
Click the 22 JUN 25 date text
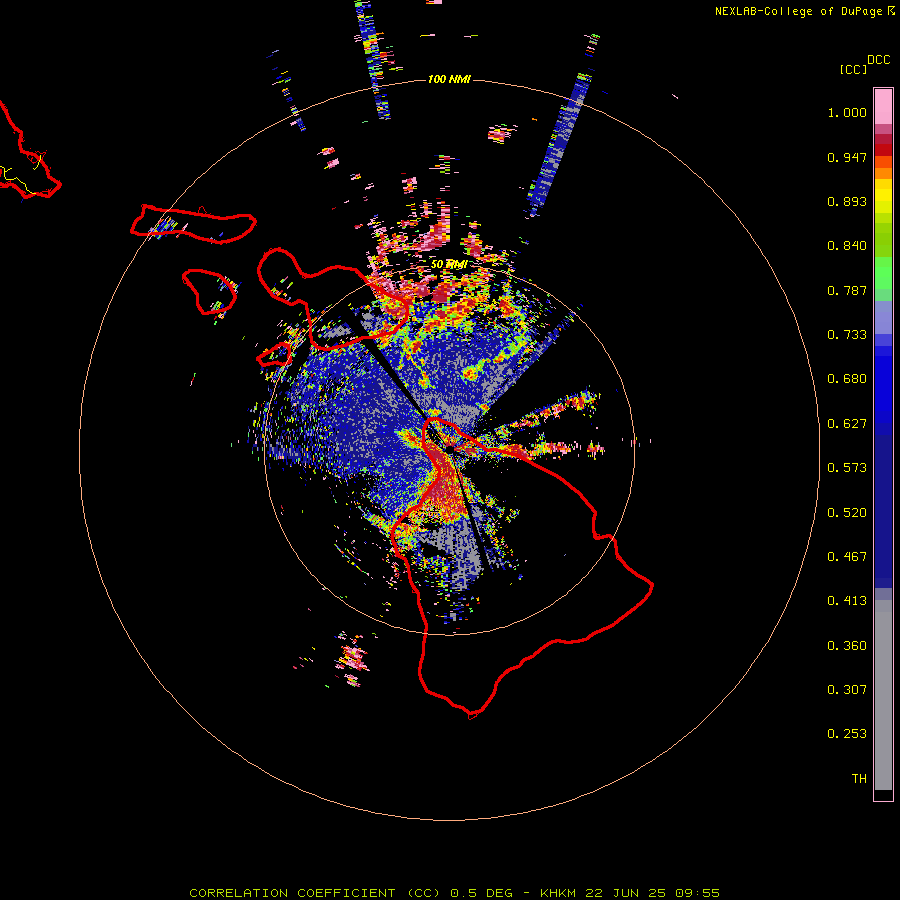coord(626,893)
